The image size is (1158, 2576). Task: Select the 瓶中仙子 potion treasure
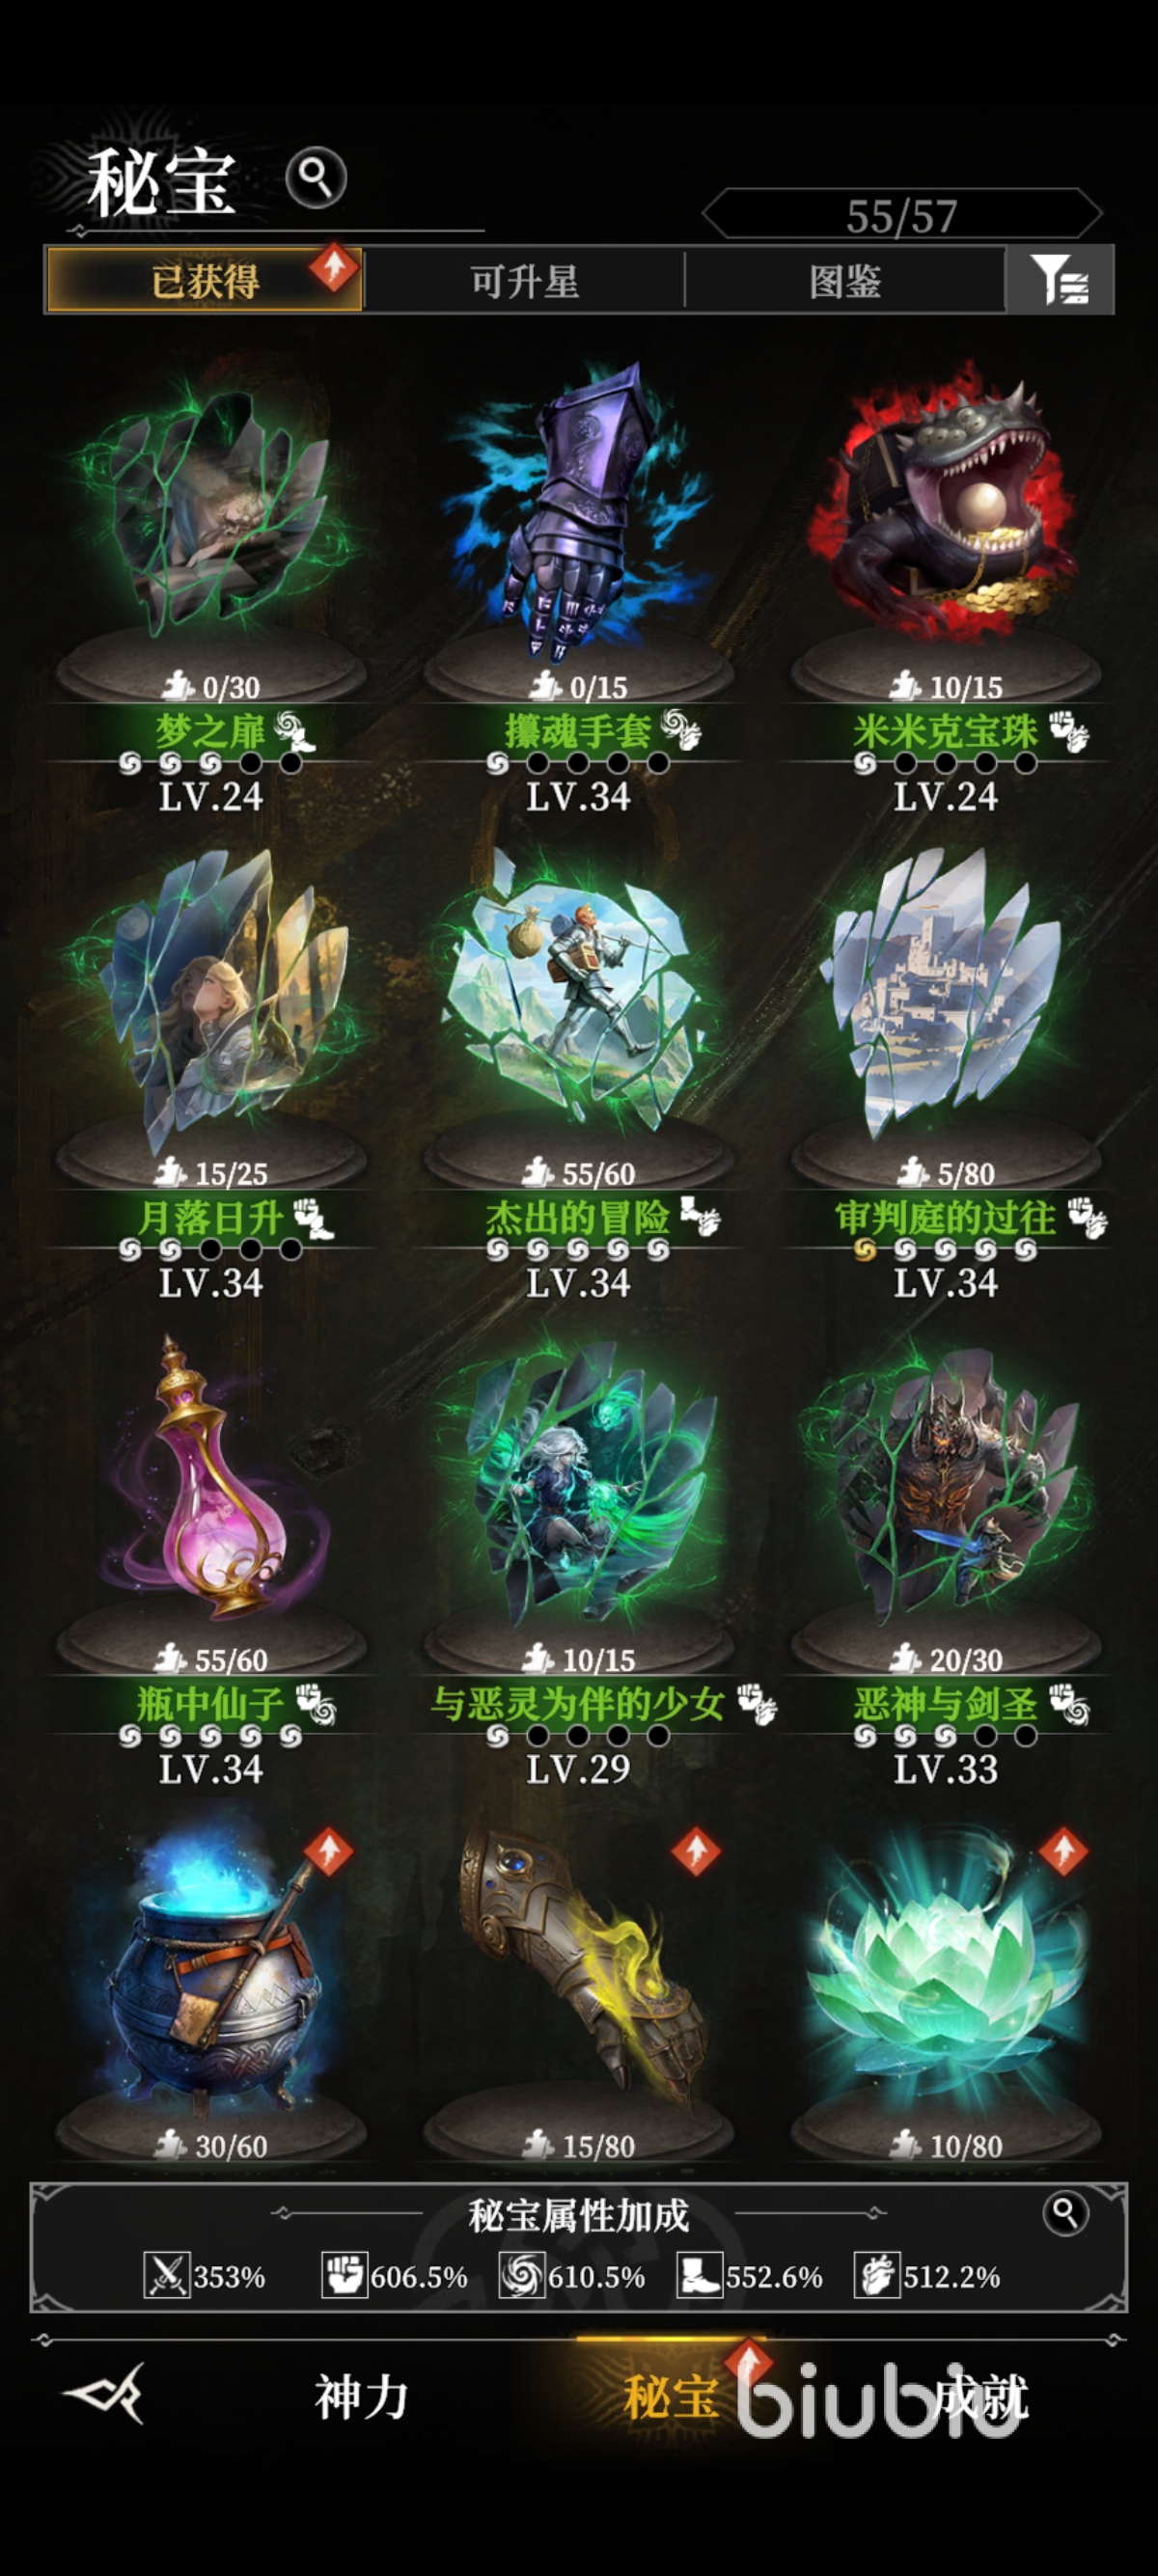click(x=211, y=1480)
